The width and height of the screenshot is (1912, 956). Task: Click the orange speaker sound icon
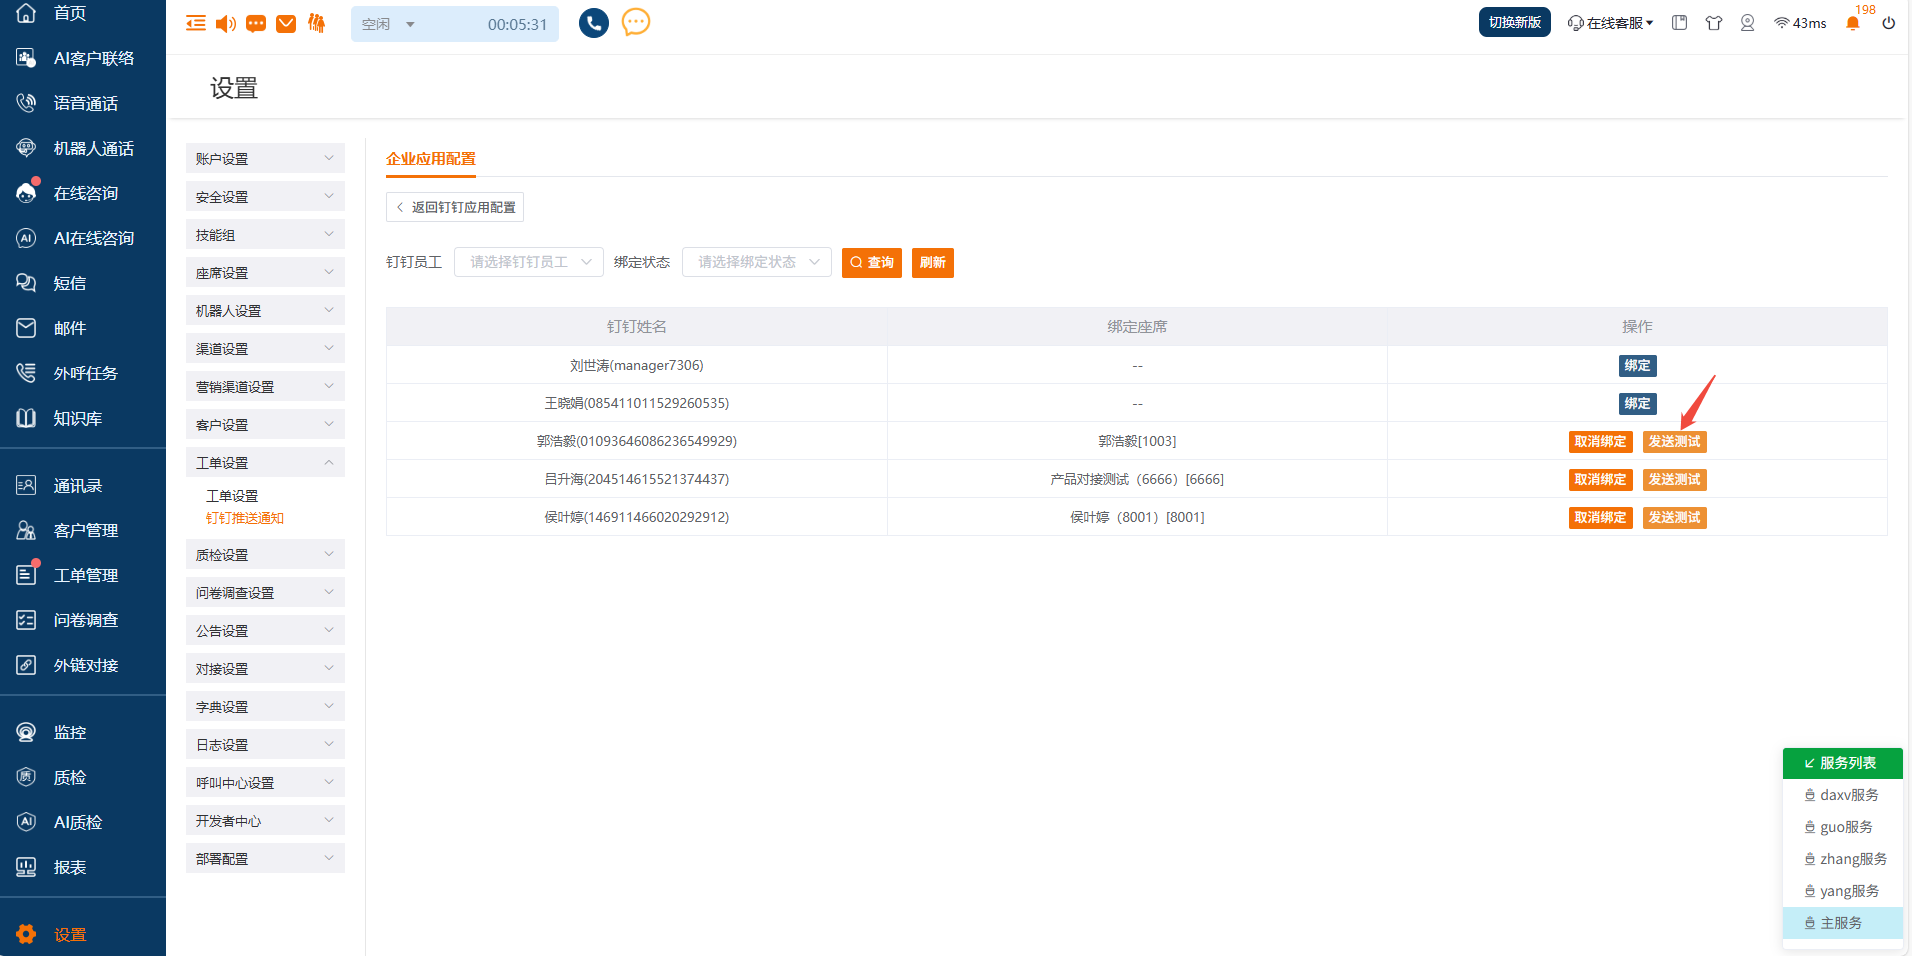click(x=226, y=23)
